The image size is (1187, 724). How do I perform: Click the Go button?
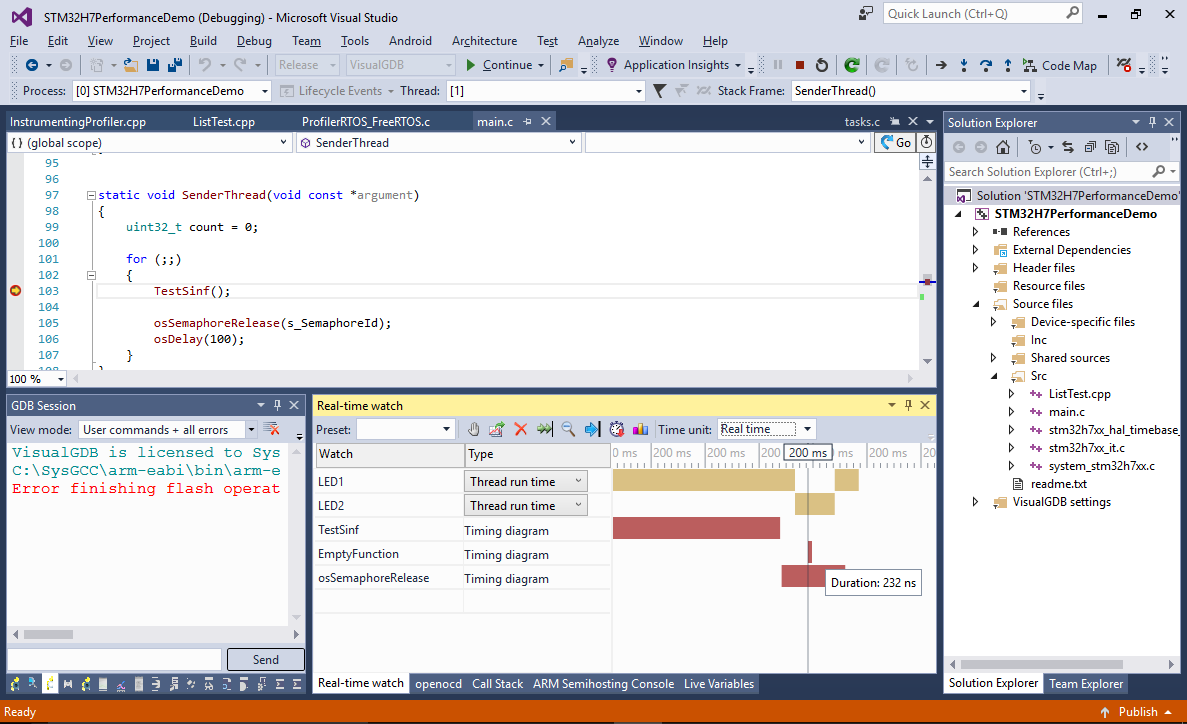click(896, 142)
